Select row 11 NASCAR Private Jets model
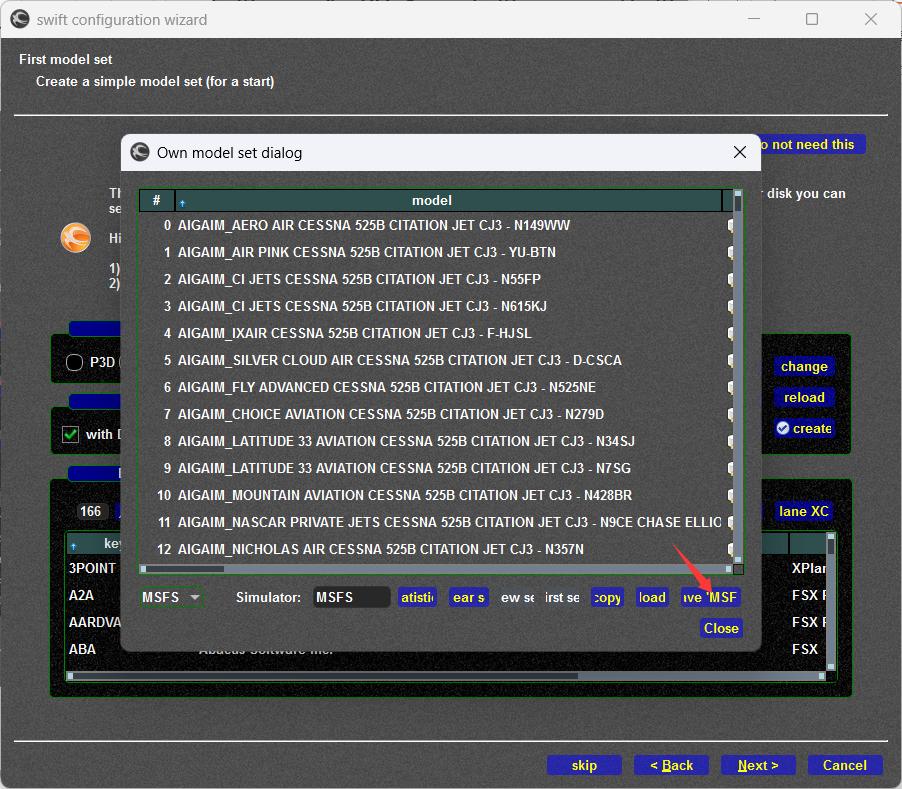902x789 pixels. [x=435, y=522]
